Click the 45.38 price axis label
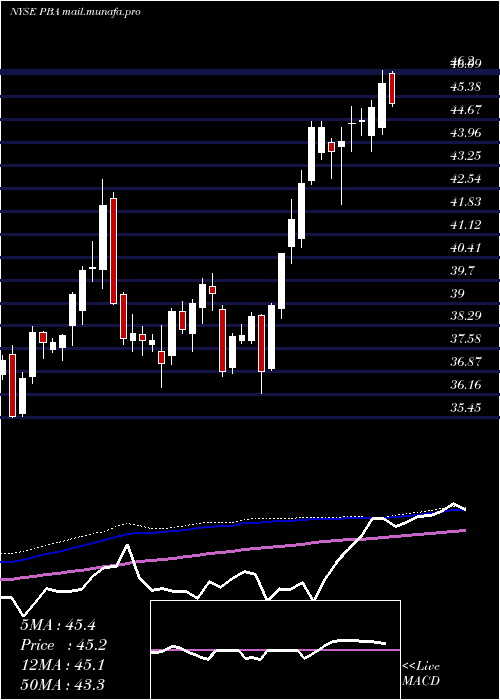This screenshot has width=500, height=700. pos(465,87)
